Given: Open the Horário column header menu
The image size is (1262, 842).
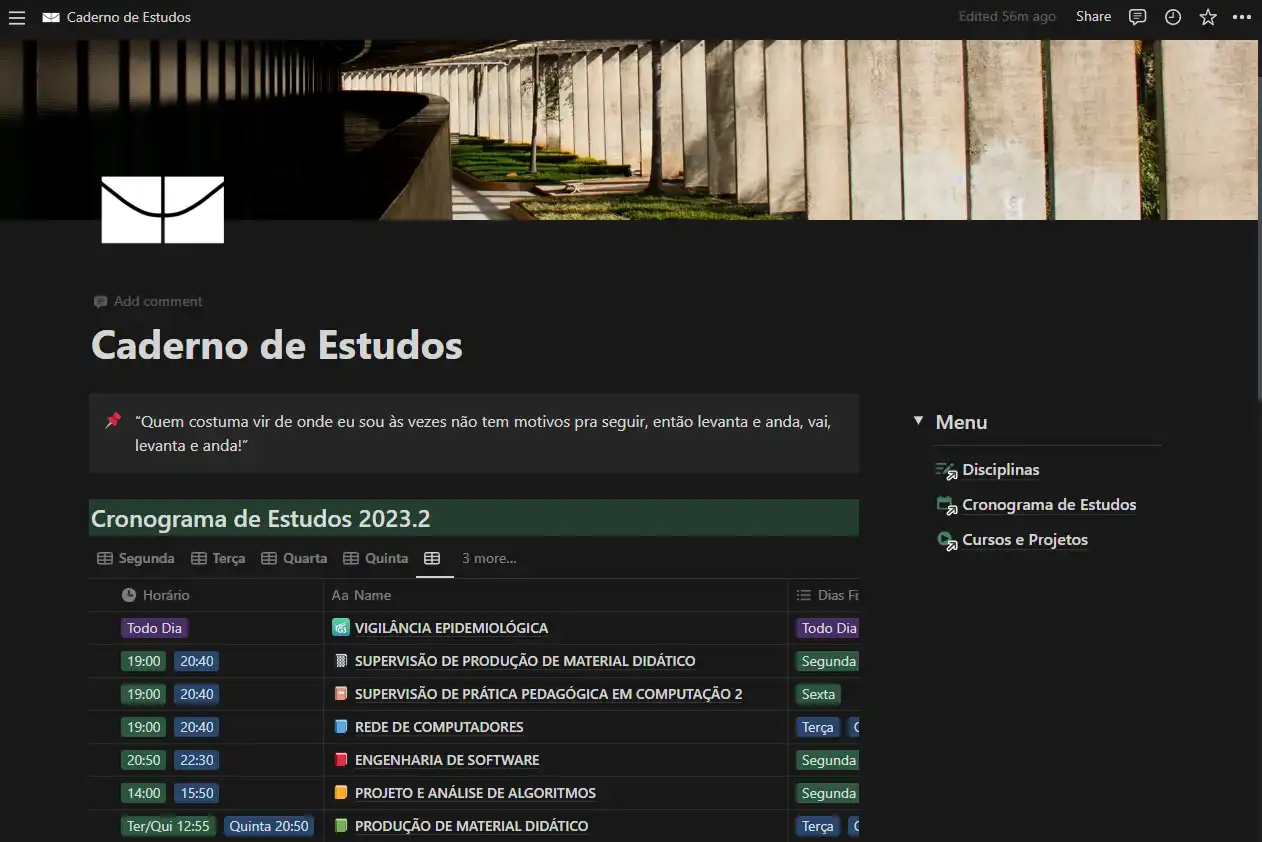Looking at the screenshot, I should [x=165, y=595].
